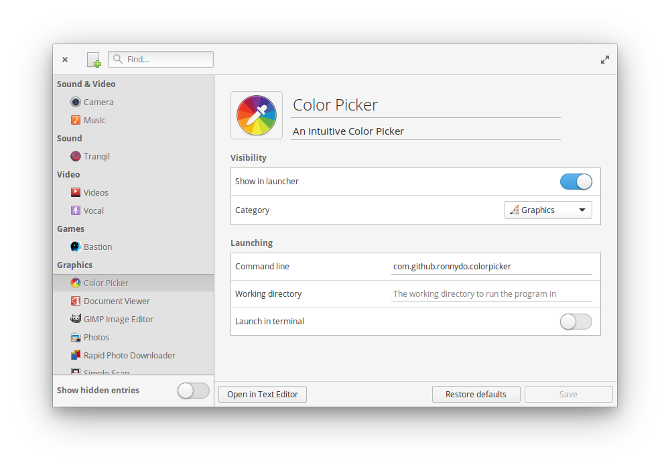Click the Video category header
Image resolution: width=670 pixels, height=469 pixels.
[x=68, y=174]
